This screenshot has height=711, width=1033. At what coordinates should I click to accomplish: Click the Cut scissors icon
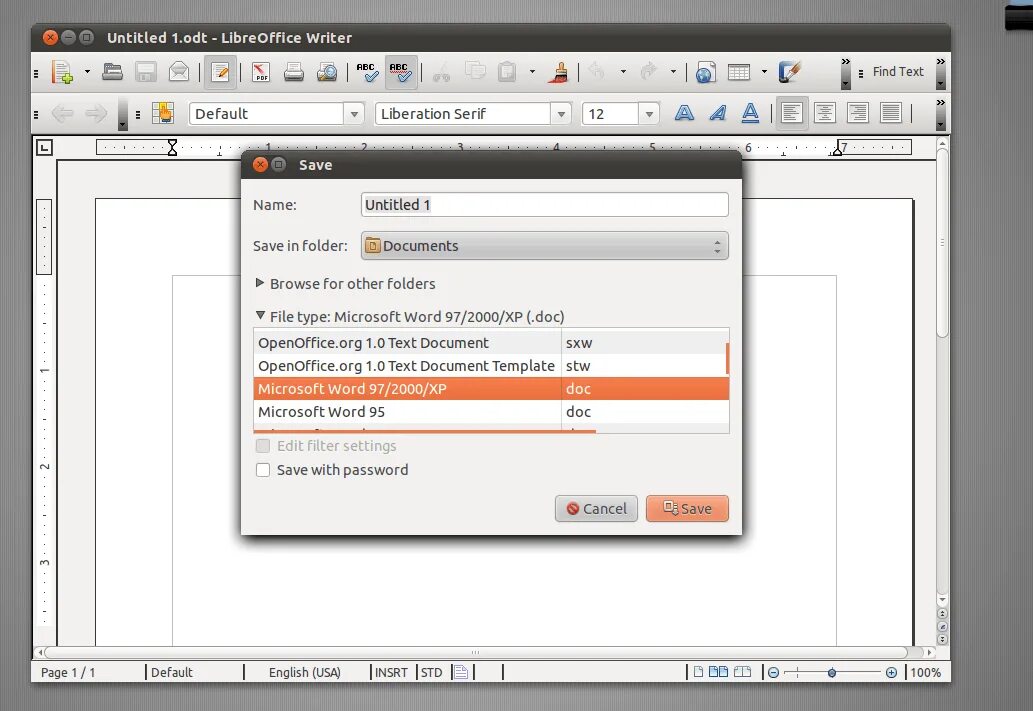tap(441, 72)
